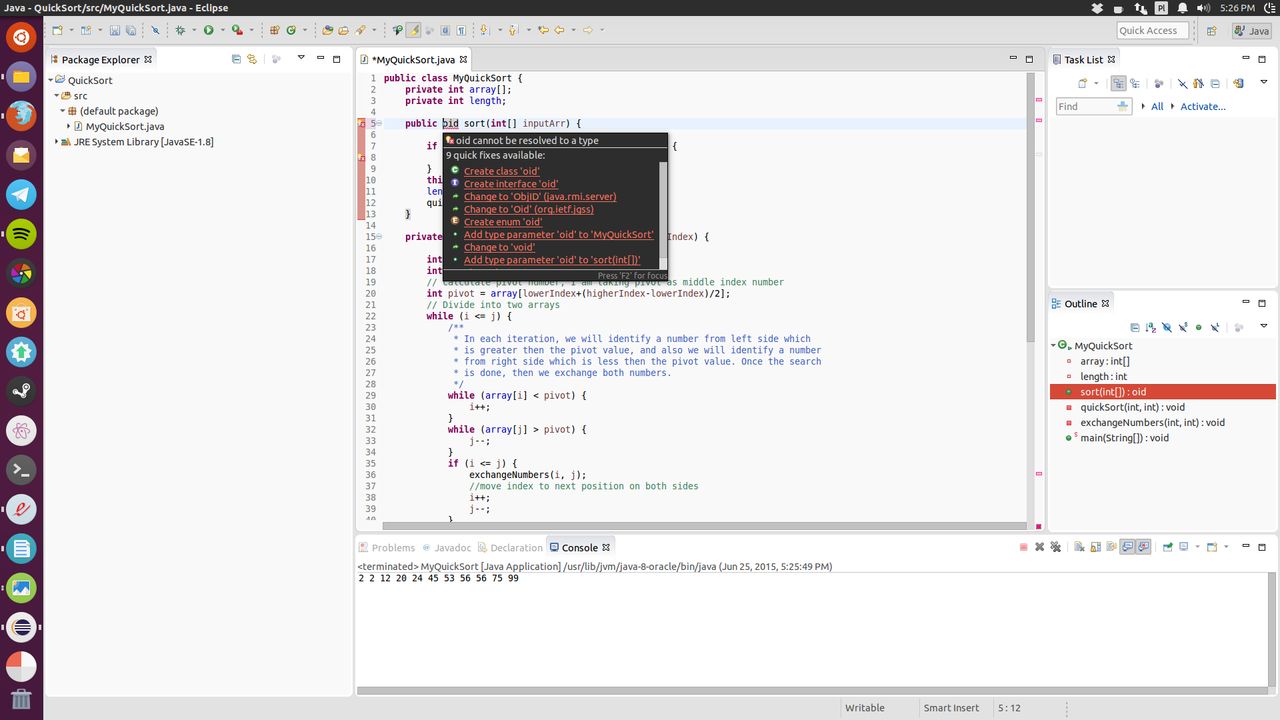The image size is (1280, 720).
Task: Toggle Mark Occurrences in the toolbar
Action: [413, 30]
